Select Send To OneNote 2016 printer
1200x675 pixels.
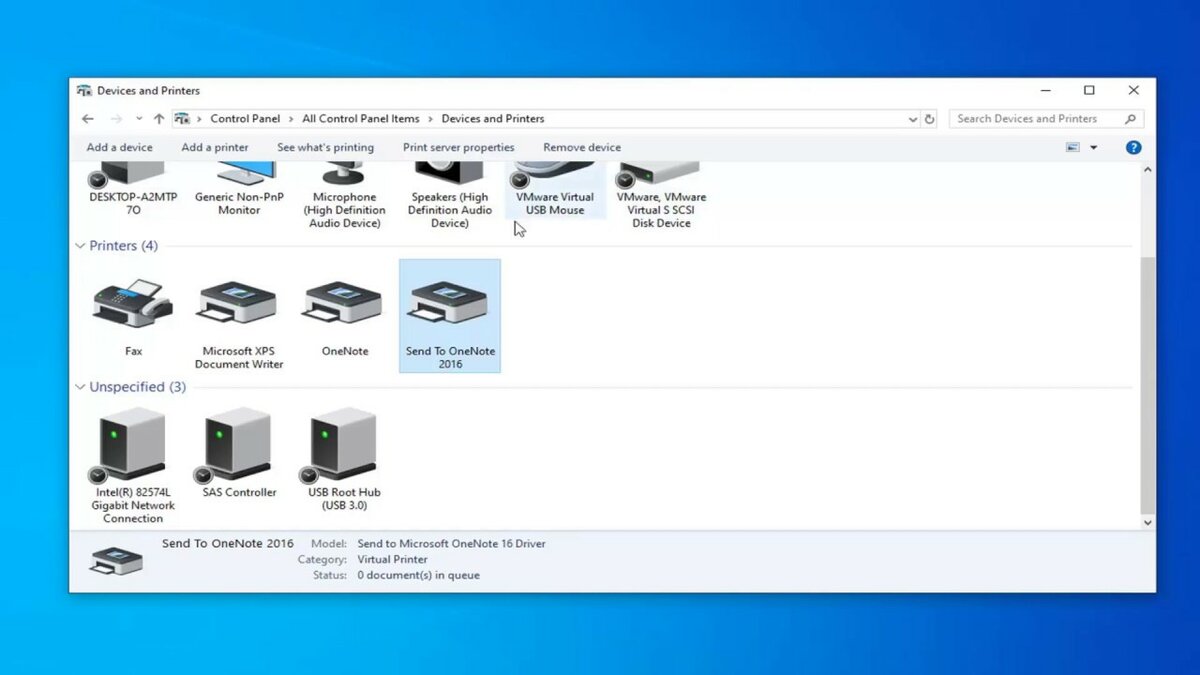pyautogui.click(x=450, y=316)
